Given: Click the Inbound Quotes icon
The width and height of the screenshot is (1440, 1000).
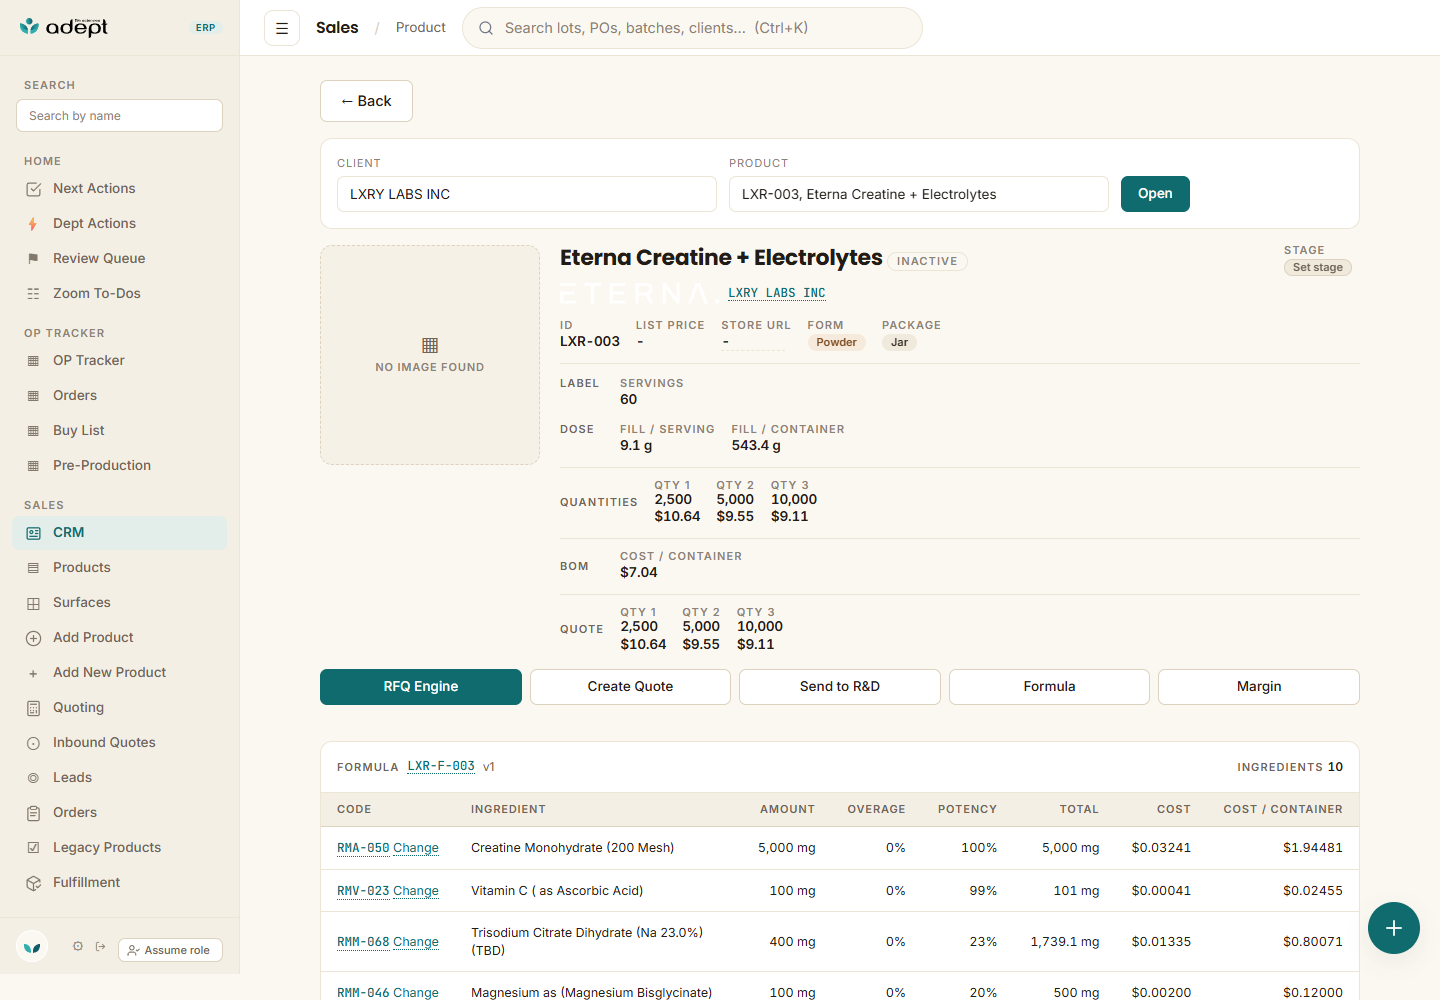Looking at the screenshot, I should (x=33, y=743).
